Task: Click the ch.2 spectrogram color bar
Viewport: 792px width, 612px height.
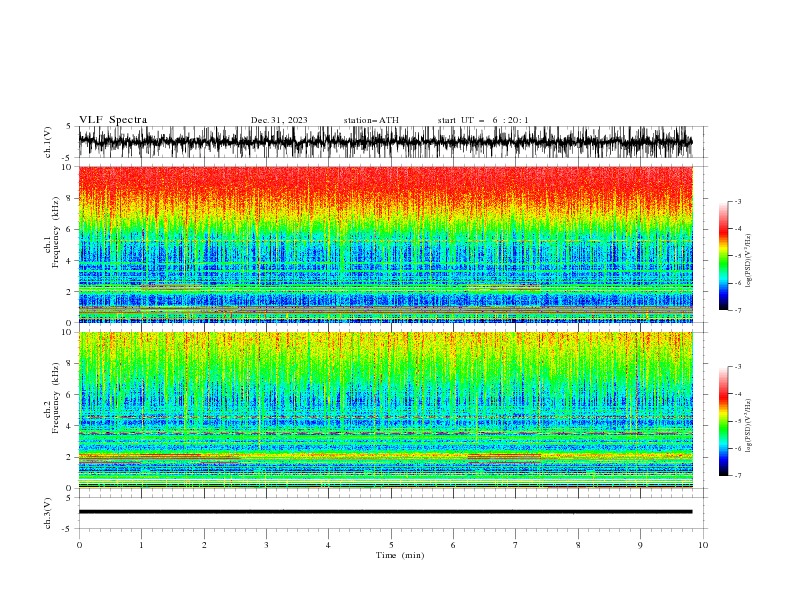Action: (723, 421)
